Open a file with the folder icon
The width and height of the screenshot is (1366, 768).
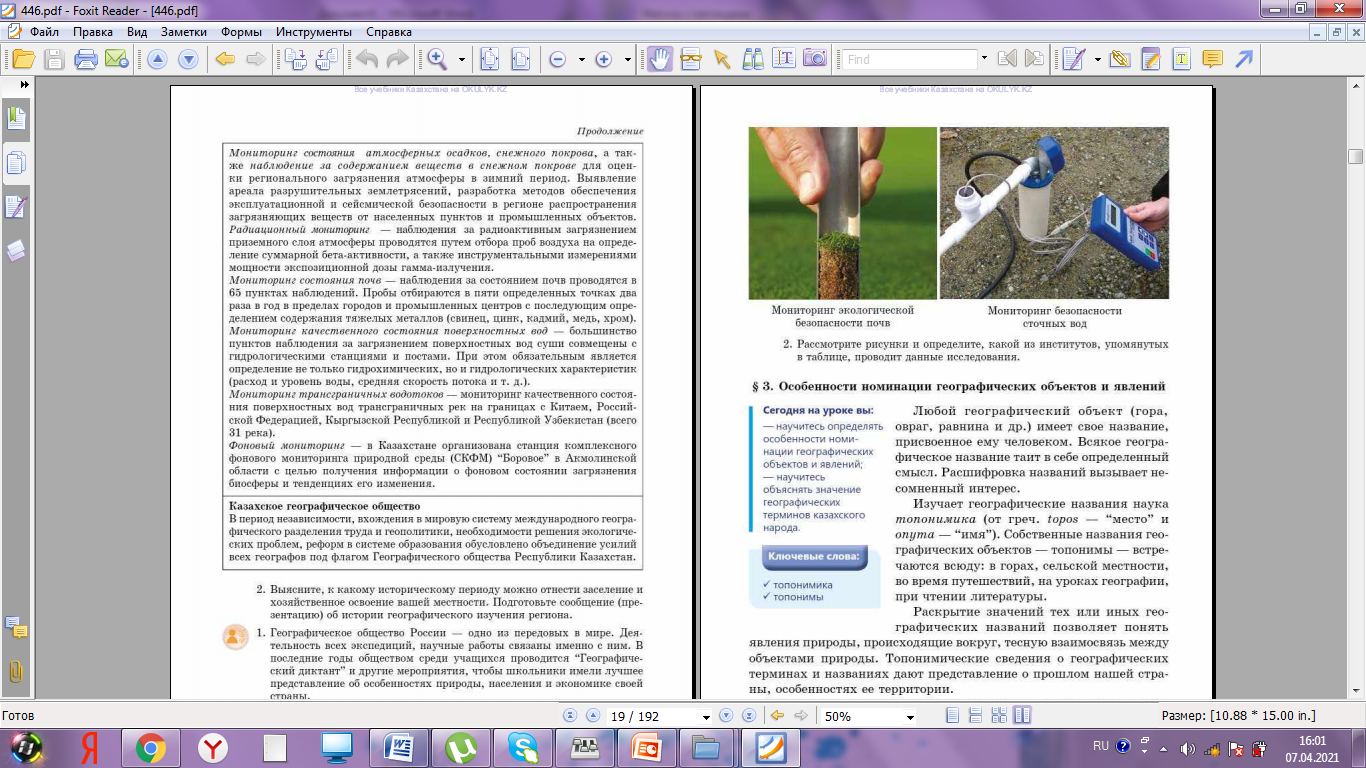pyautogui.click(x=22, y=59)
